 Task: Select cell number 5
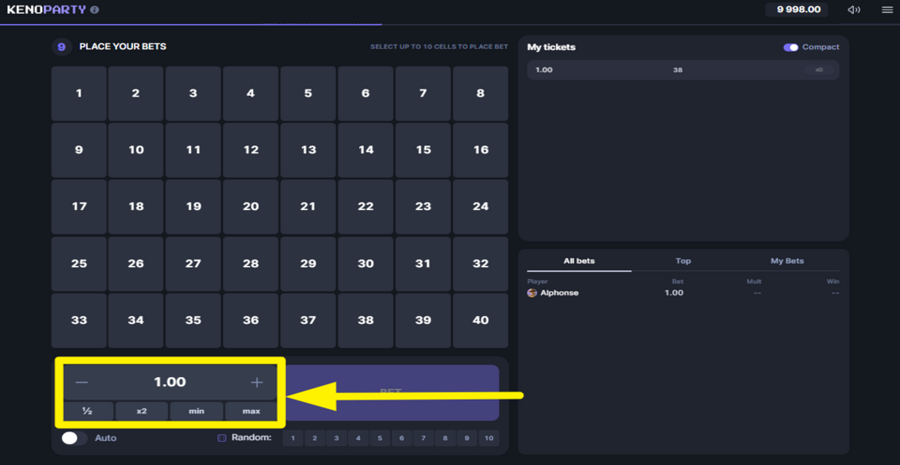tap(308, 93)
